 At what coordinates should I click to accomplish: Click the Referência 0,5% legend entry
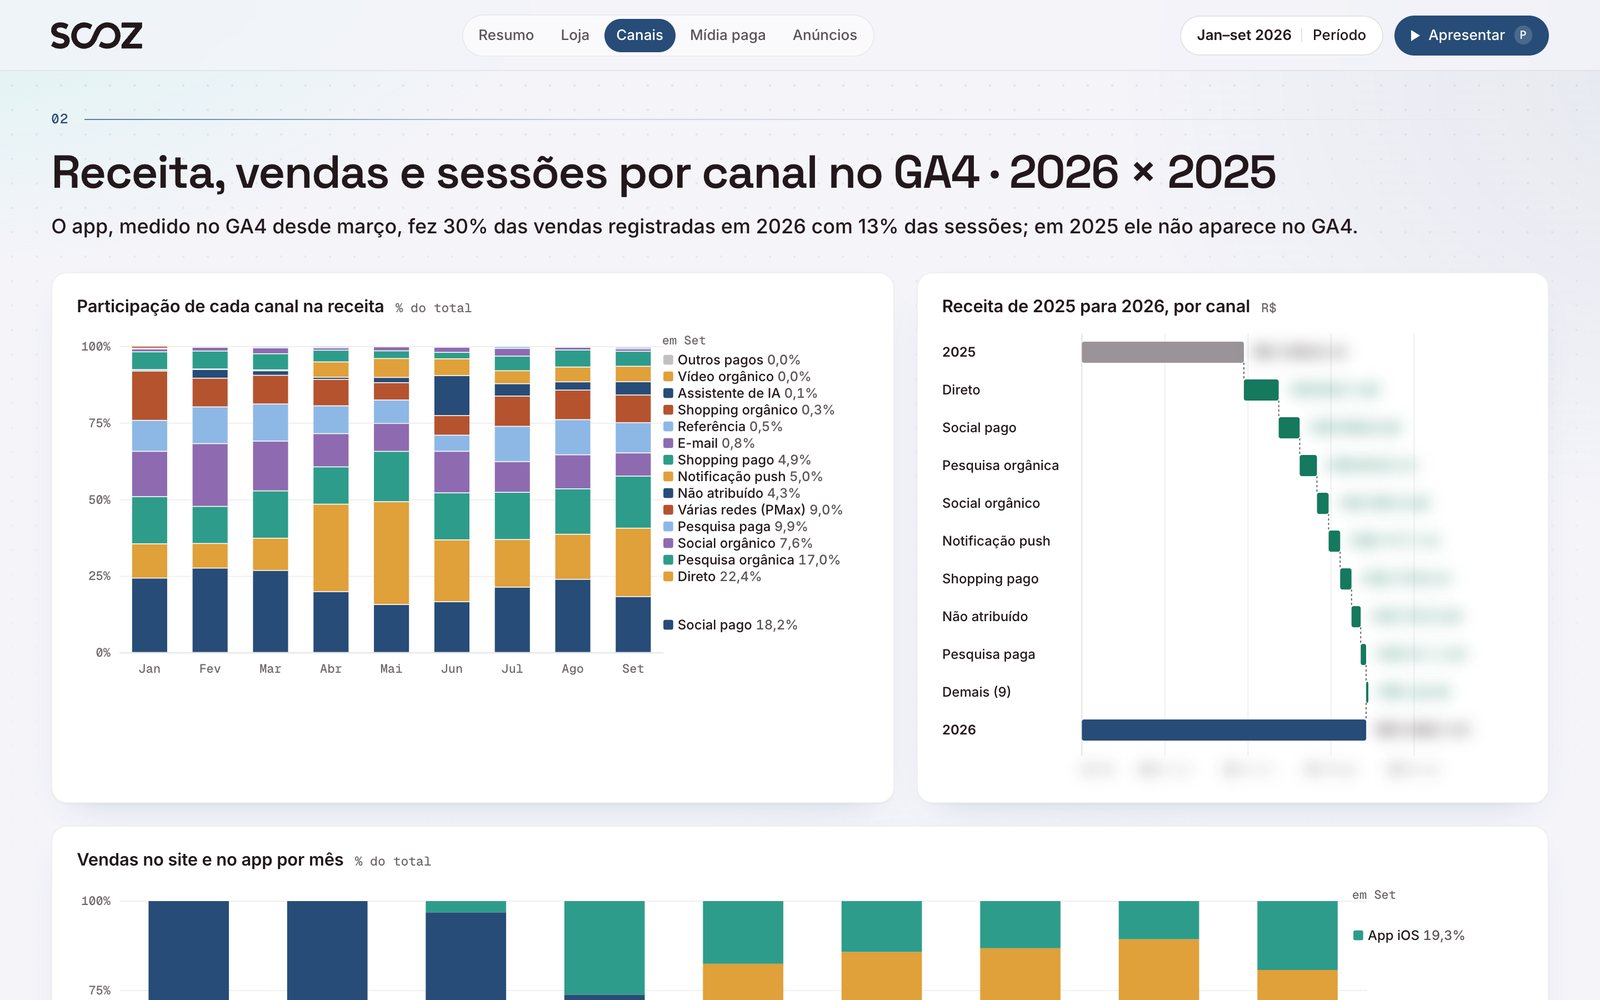point(723,427)
